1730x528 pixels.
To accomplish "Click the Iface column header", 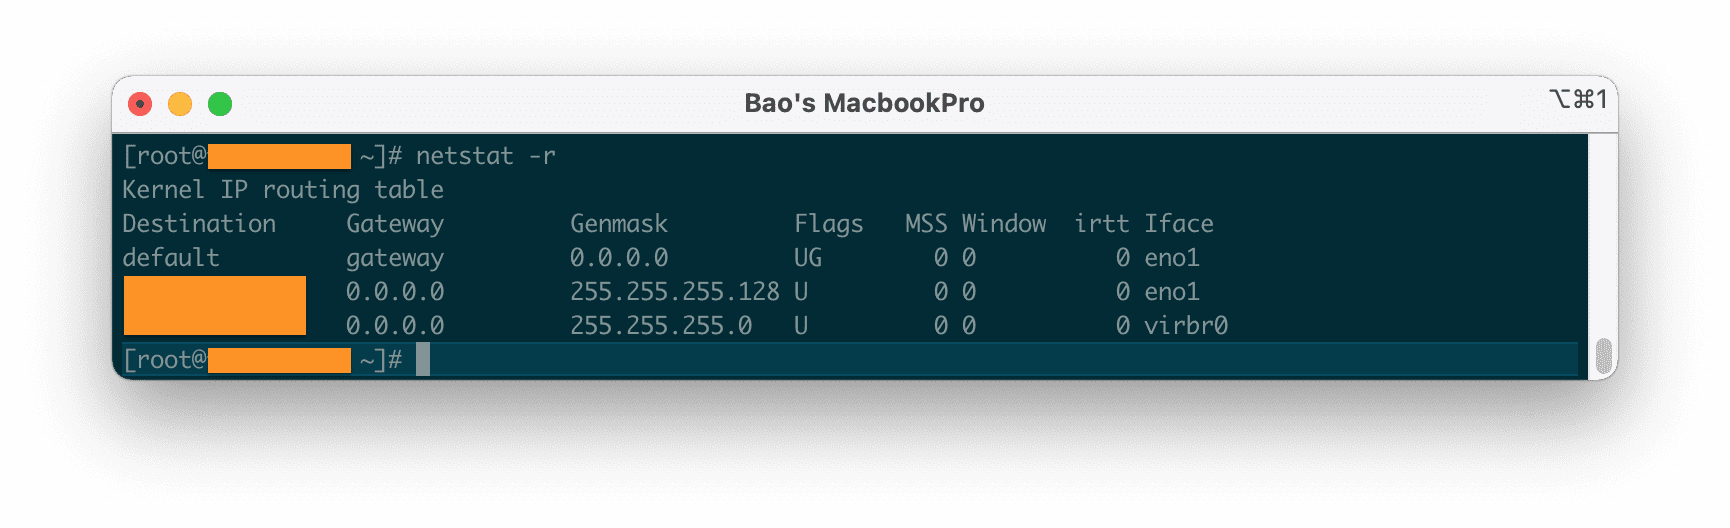I will pyautogui.click(x=1179, y=224).
